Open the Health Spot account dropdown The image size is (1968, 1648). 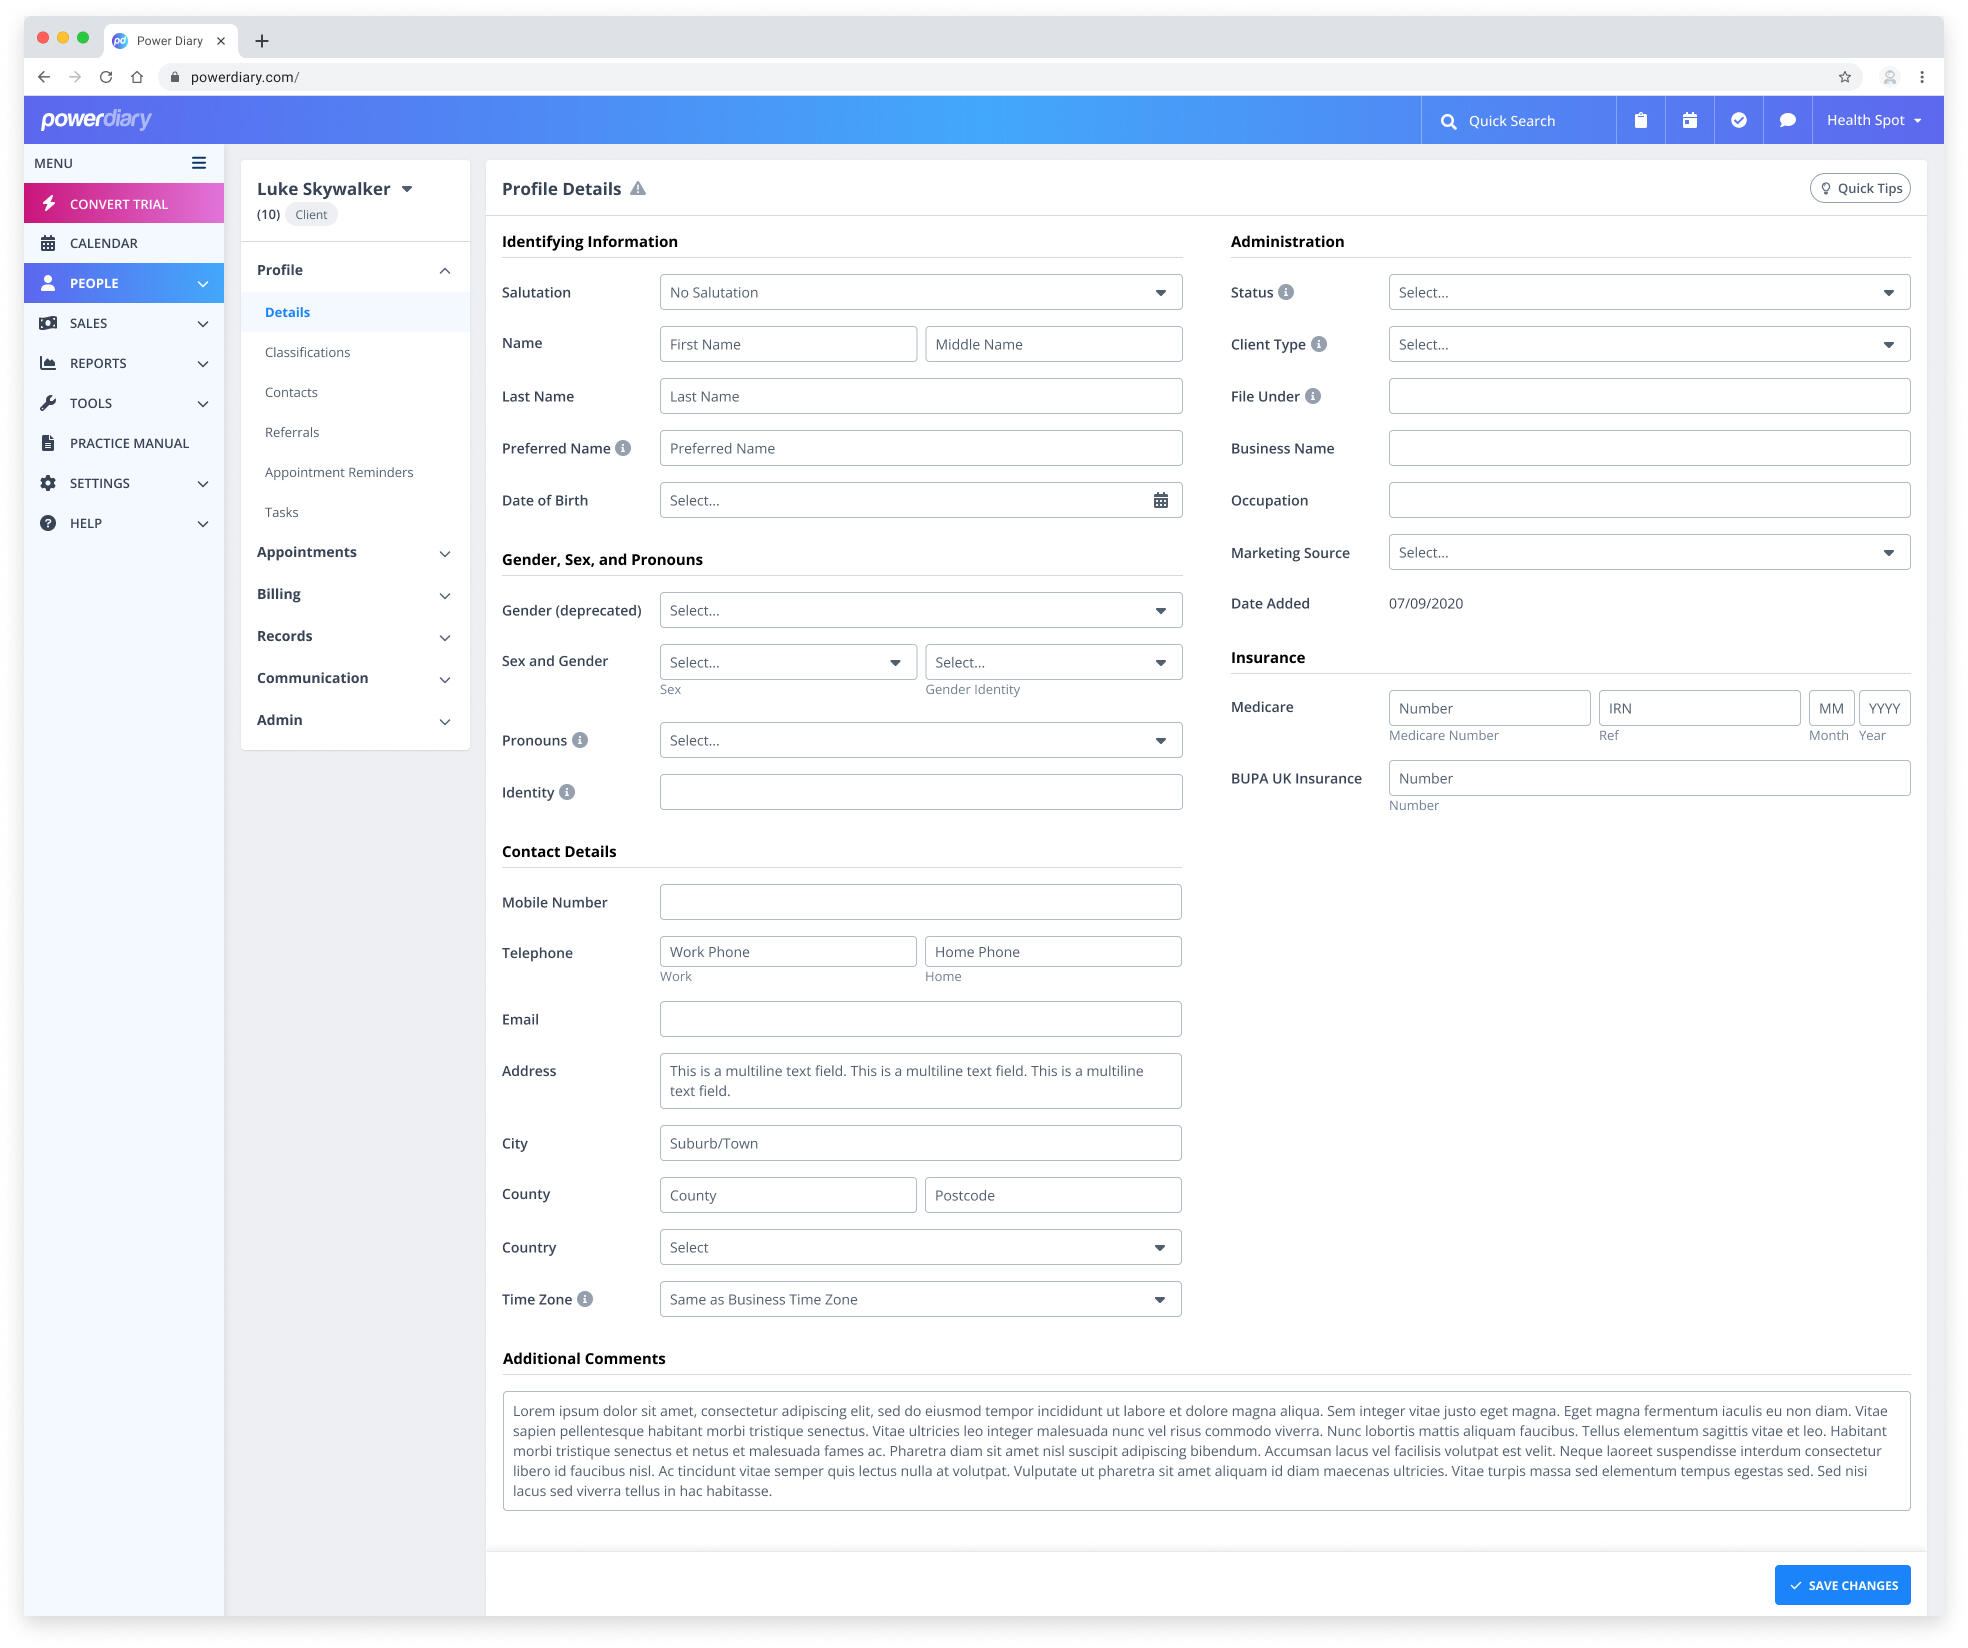tap(1874, 120)
